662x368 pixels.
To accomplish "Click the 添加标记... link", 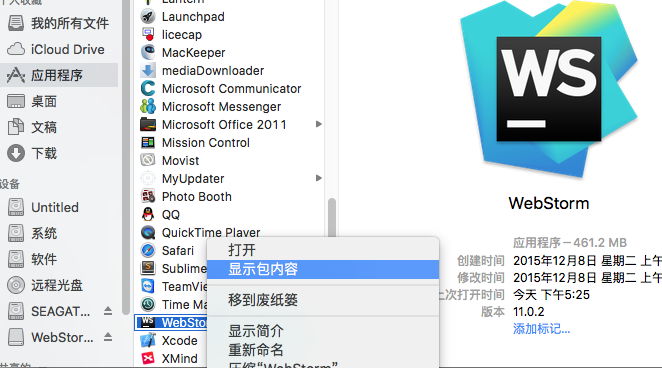I will coord(542,328).
